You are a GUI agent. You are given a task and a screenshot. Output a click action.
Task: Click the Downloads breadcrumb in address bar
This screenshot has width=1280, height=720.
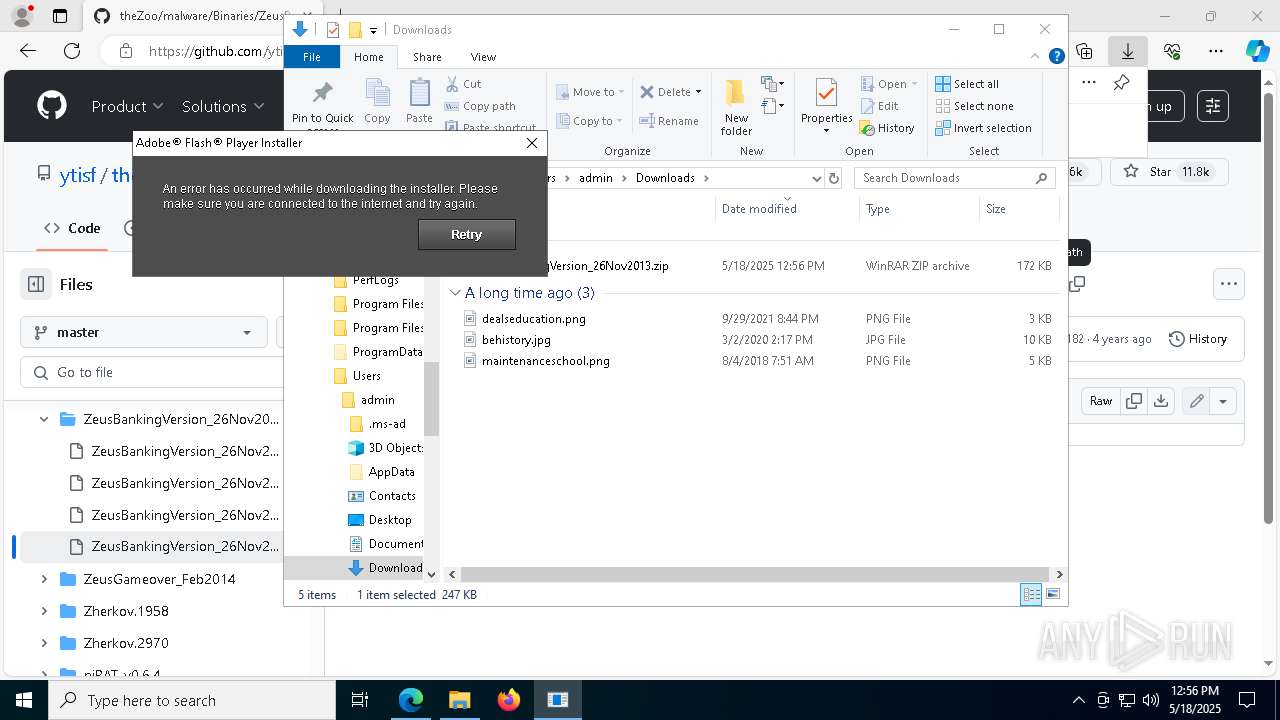[665, 178]
